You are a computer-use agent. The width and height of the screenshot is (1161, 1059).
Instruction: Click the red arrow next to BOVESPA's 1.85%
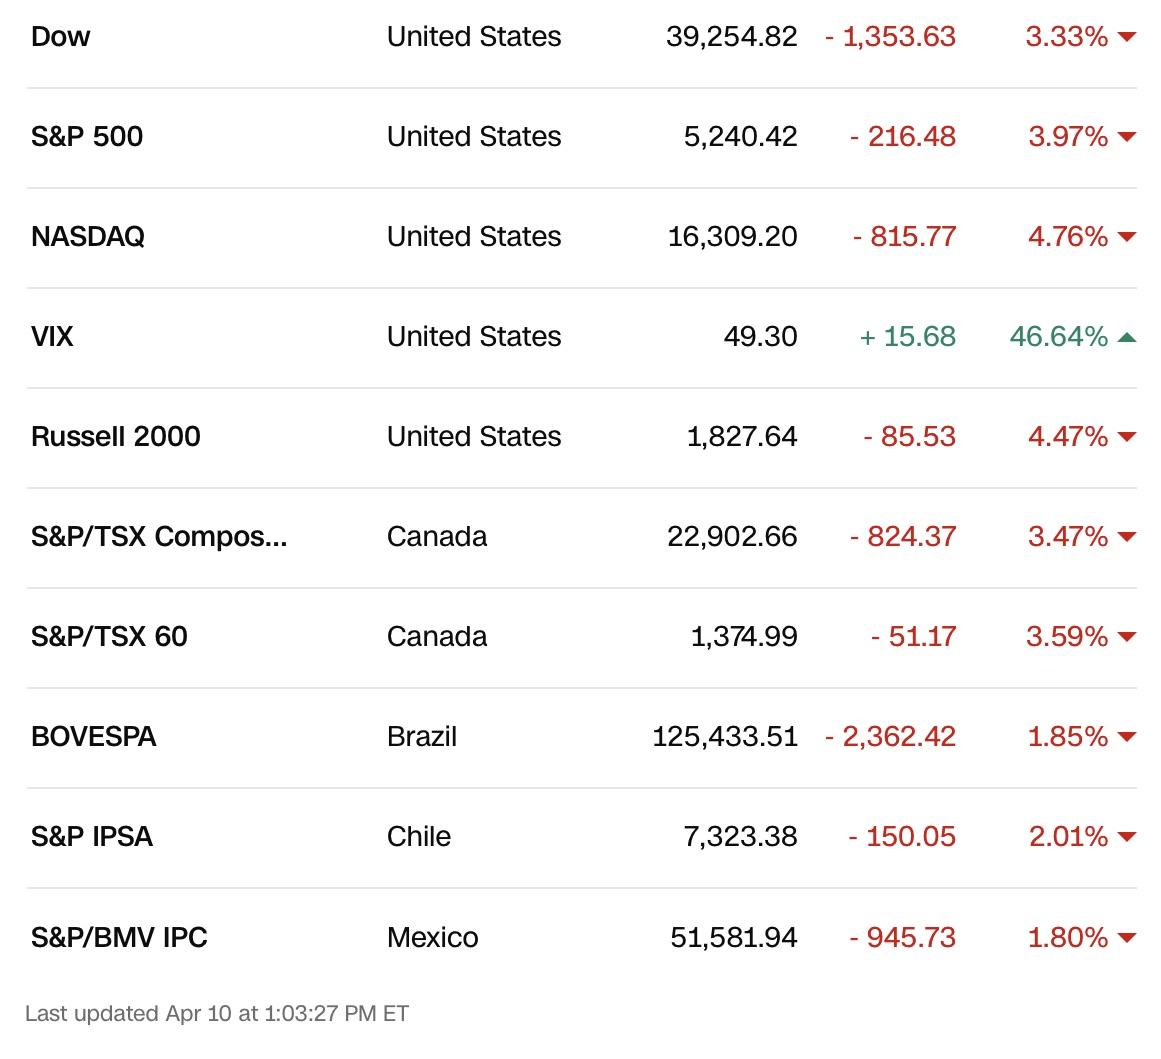coord(1127,737)
